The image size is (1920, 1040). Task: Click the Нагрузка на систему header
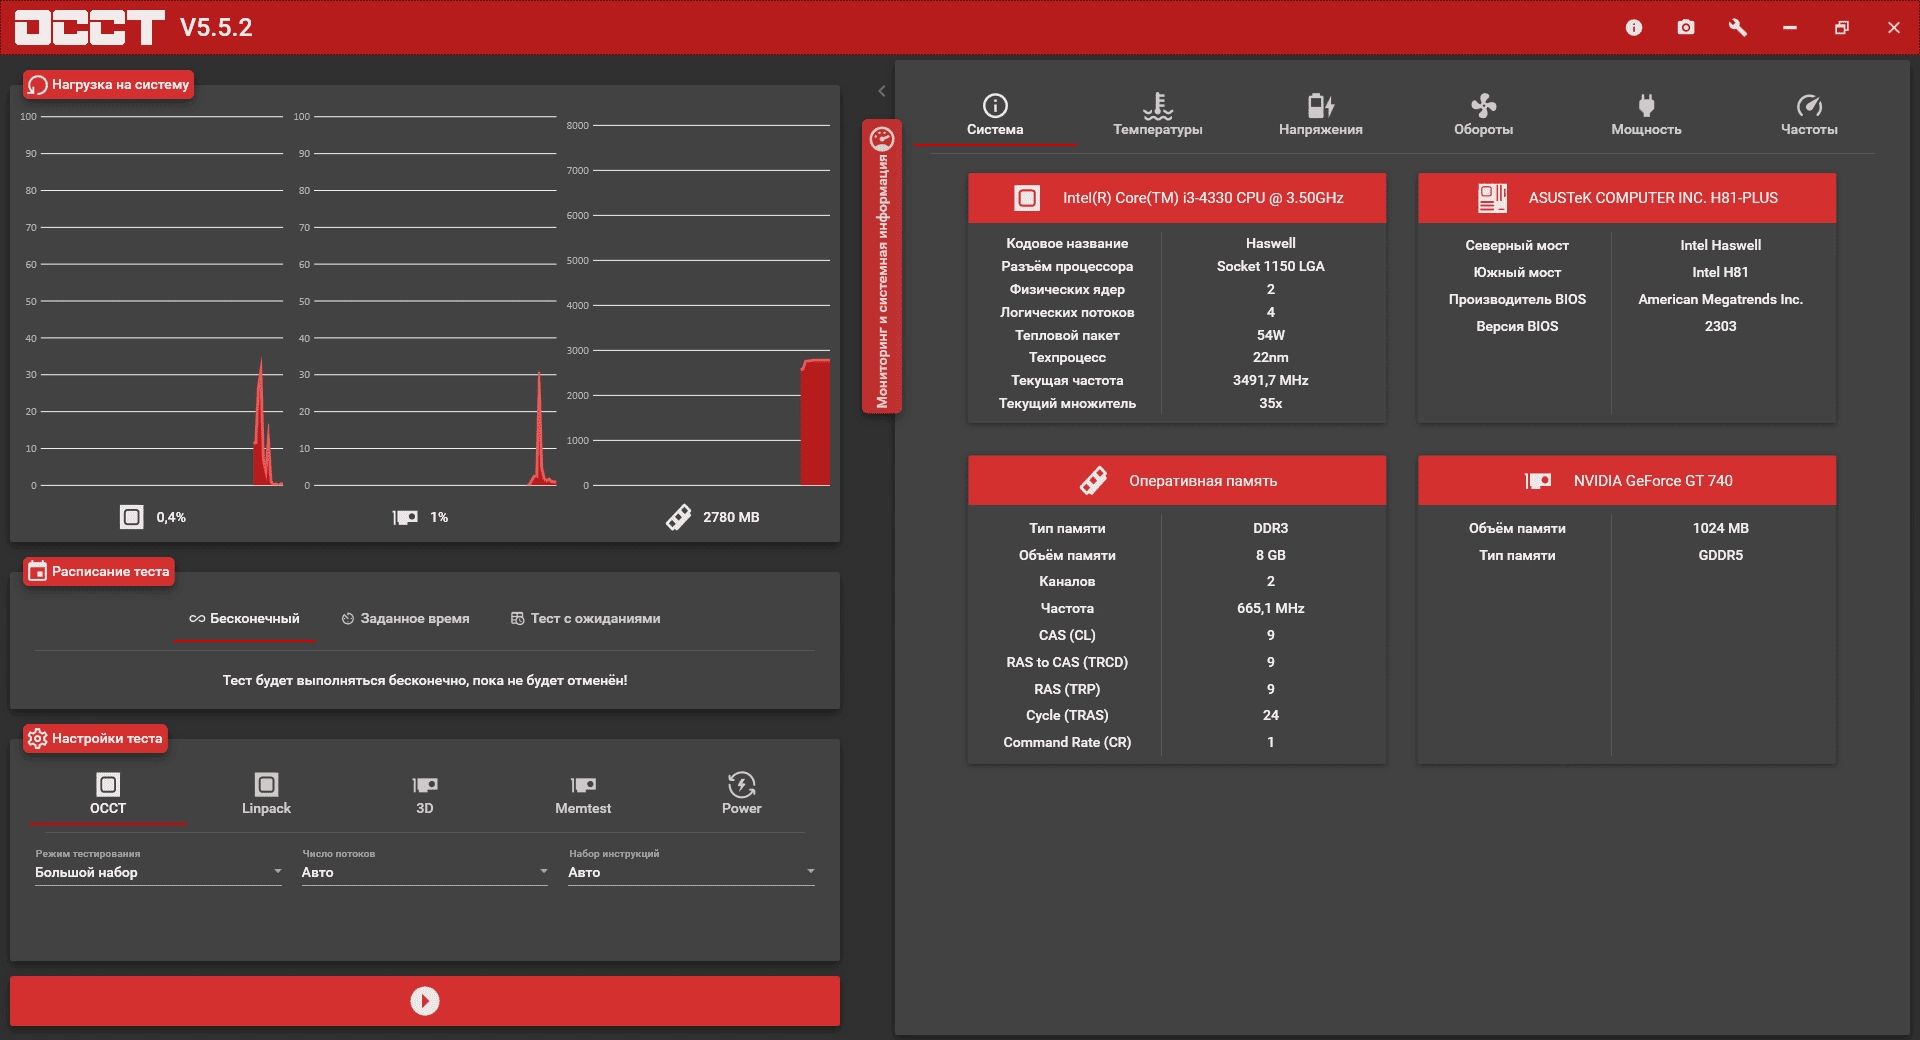pos(108,85)
